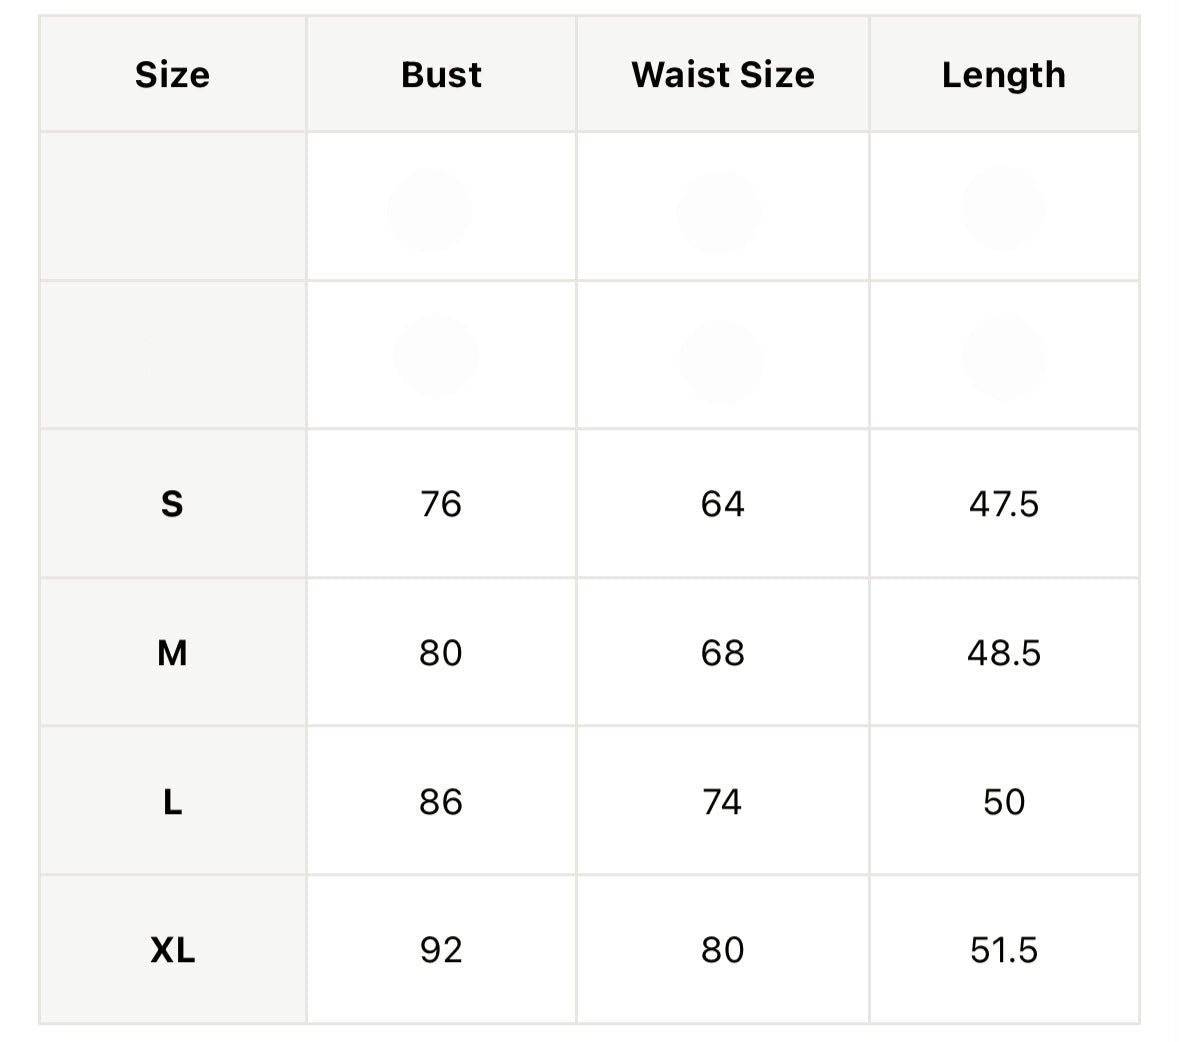Select the S size row label
Viewport: 1179px width, 1042px height.
(172, 504)
